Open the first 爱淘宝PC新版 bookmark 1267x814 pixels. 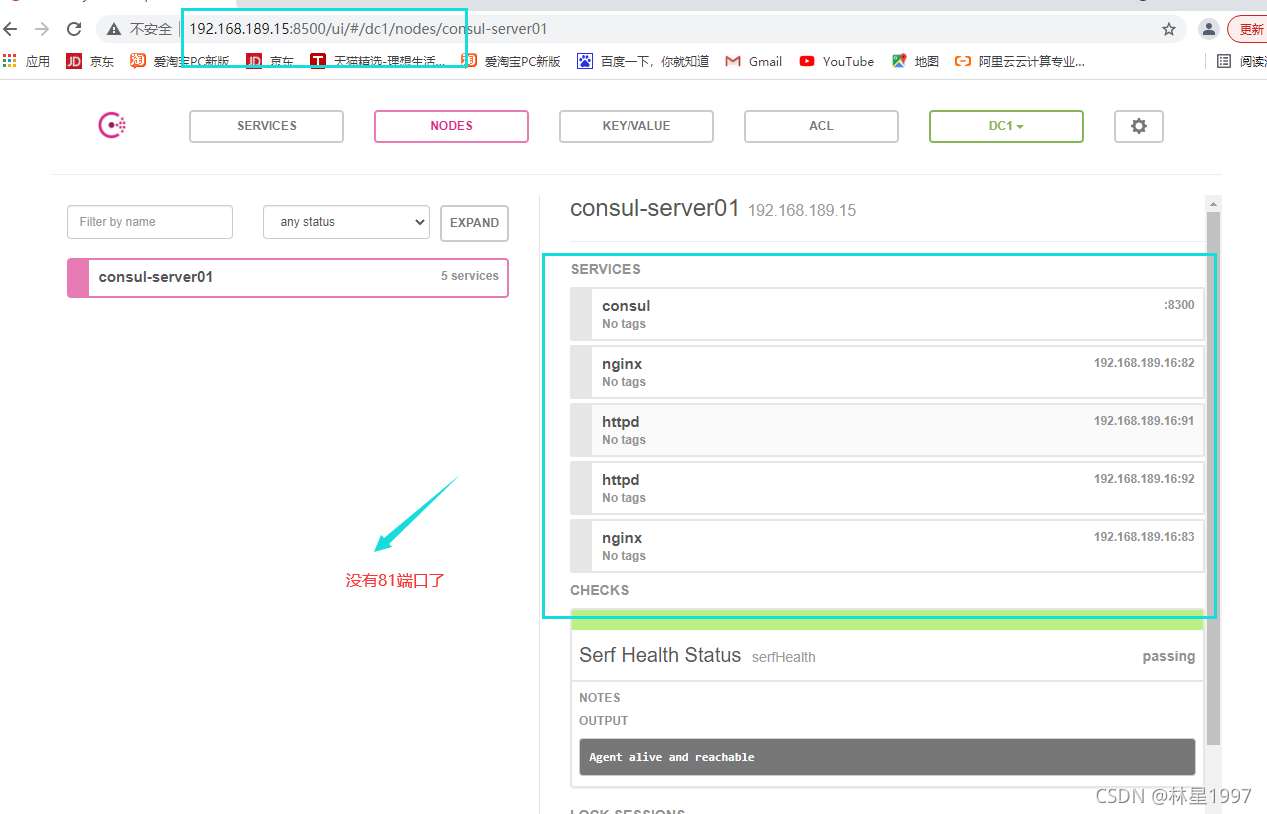point(180,61)
